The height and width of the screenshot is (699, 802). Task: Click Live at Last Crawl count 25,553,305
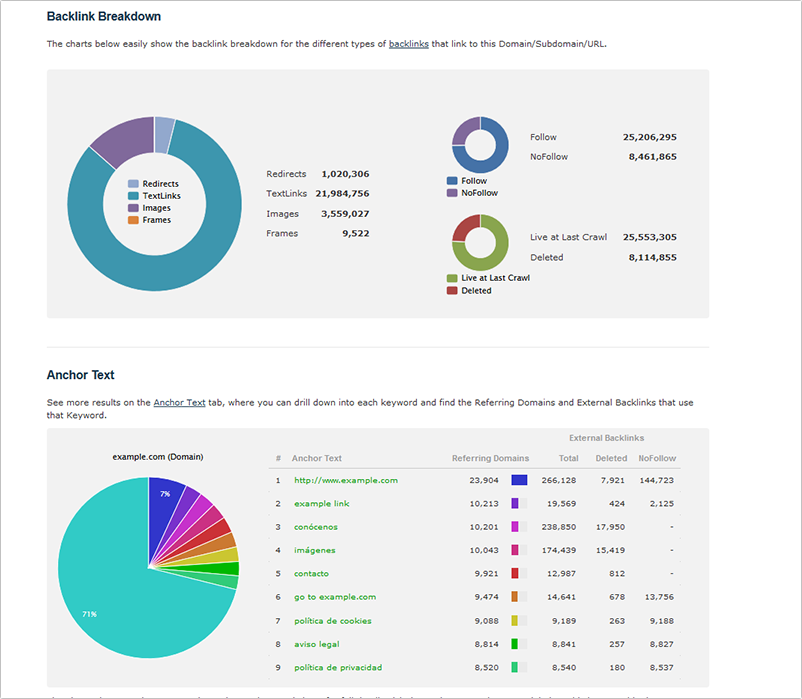coord(650,237)
